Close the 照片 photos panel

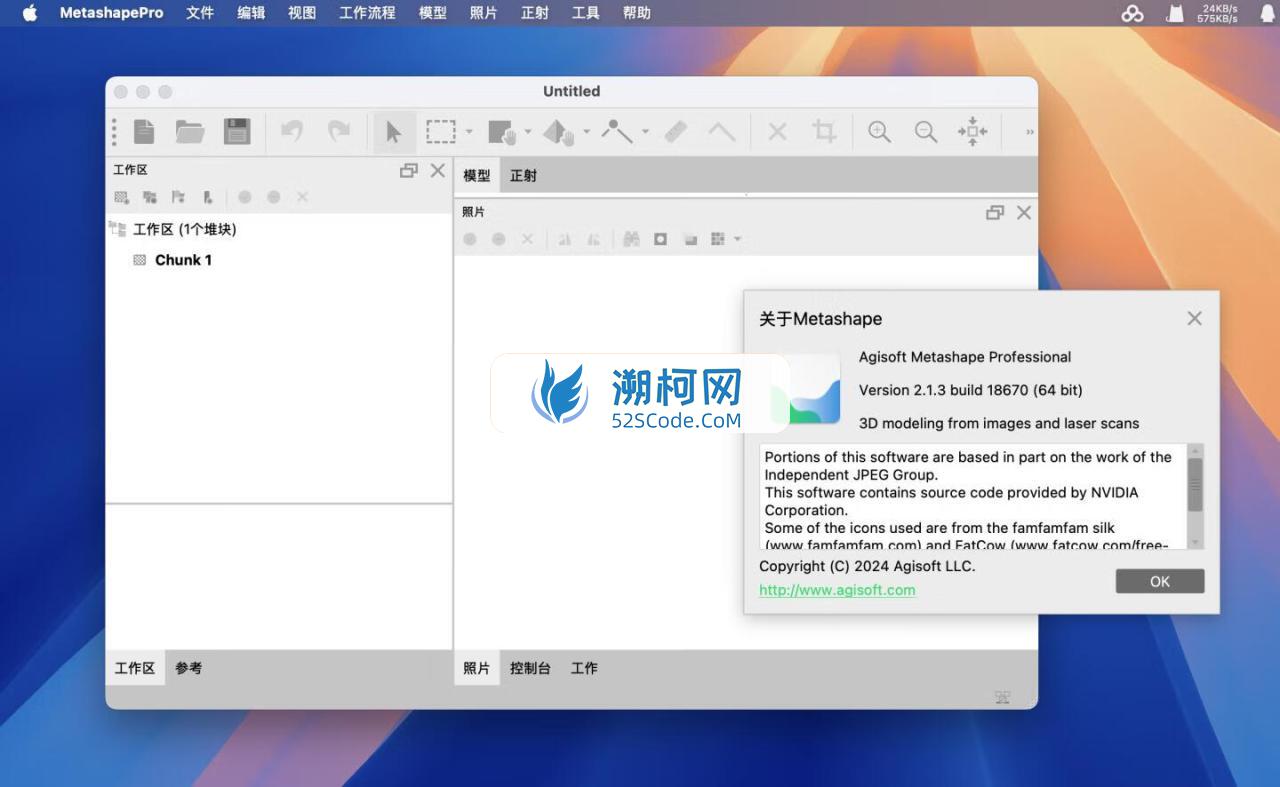click(1023, 212)
